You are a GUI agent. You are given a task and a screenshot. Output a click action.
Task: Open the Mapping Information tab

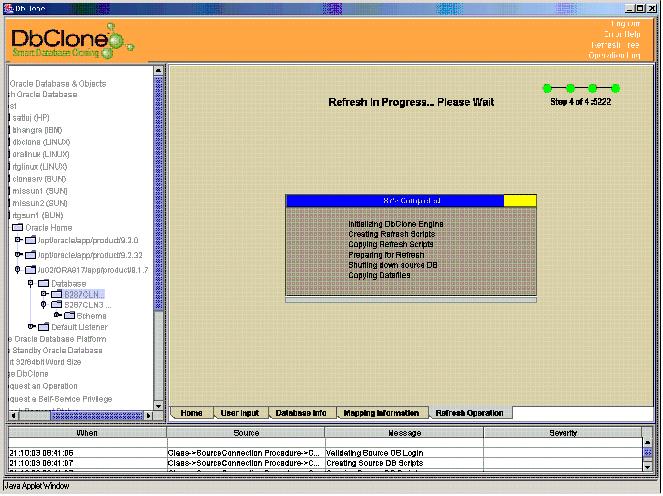381,413
